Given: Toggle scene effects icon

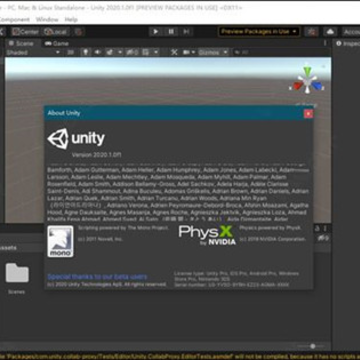Looking at the screenshot, I should click(109, 52).
